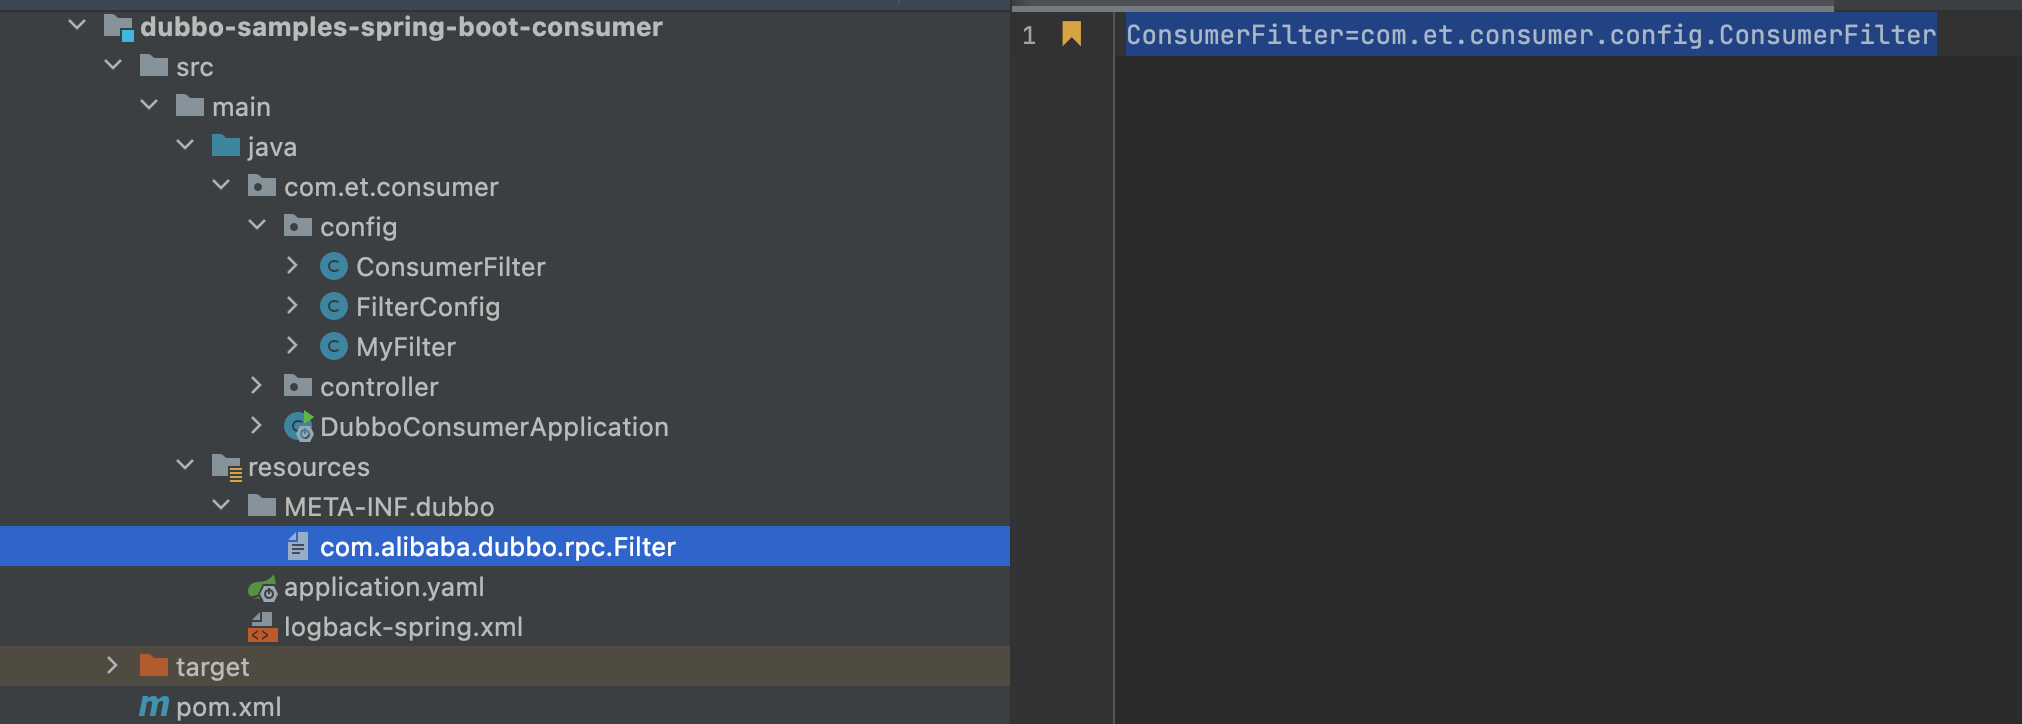The height and width of the screenshot is (724, 2022).
Task: Click the ConsumerFilter class icon
Action: click(x=333, y=266)
